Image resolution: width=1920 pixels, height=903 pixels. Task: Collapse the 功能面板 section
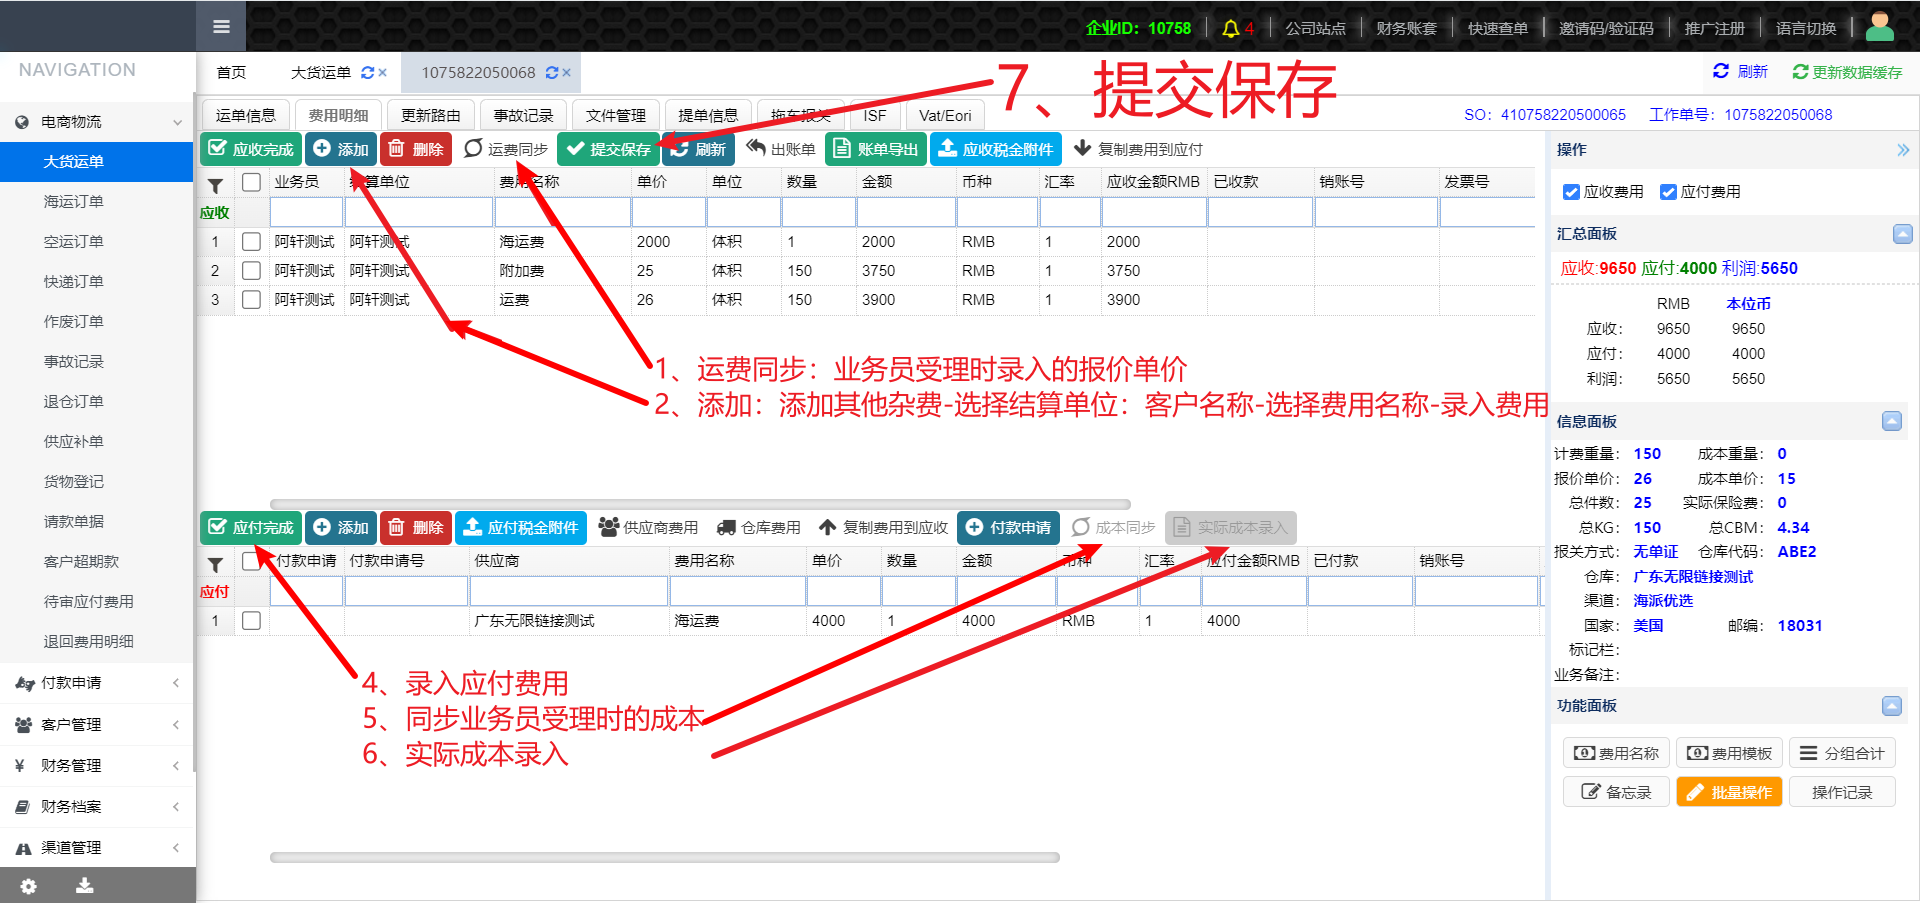coord(1891,705)
